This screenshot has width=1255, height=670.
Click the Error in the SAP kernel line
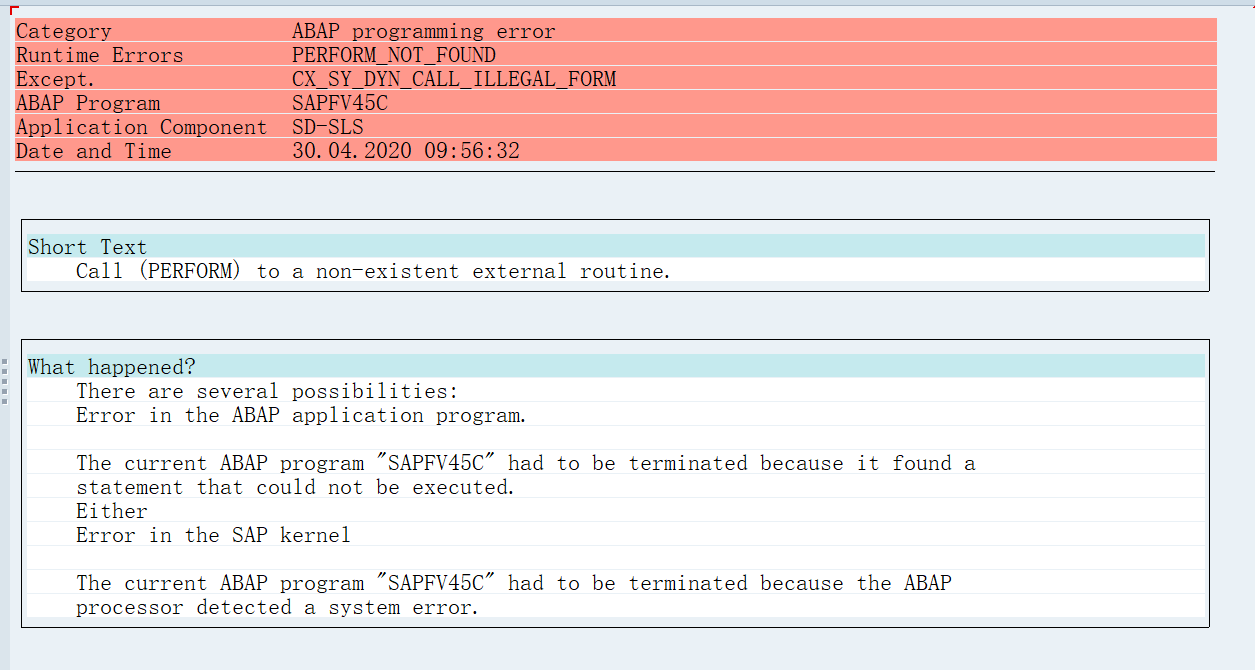point(213,535)
